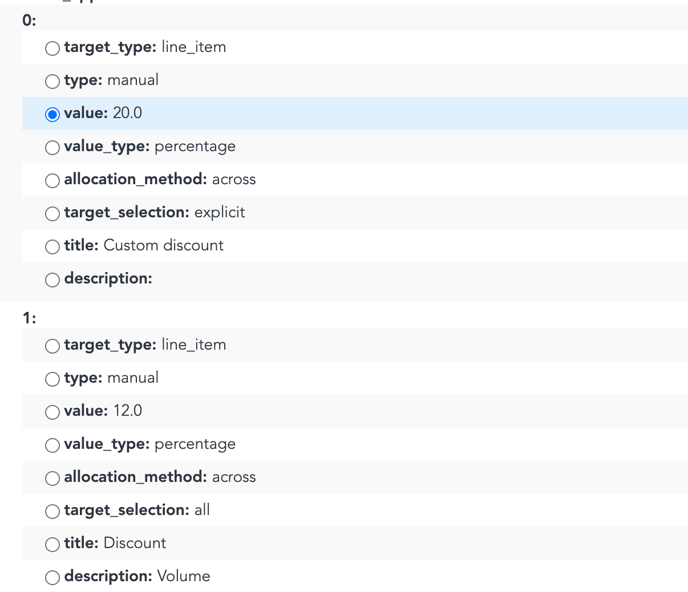The width and height of the screenshot is (688, 592).
Task: Select type manual radio in group 0
Action: click(x=52, y=81)
